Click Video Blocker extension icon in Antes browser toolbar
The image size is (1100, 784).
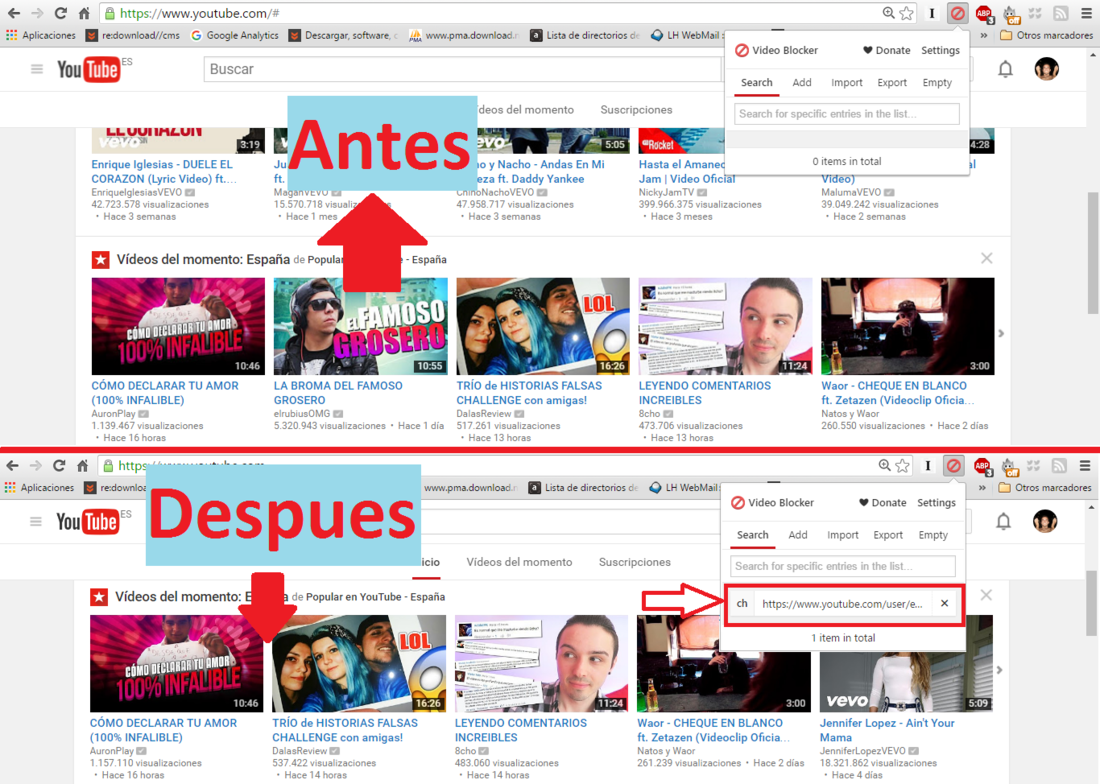tap(958, 13)
